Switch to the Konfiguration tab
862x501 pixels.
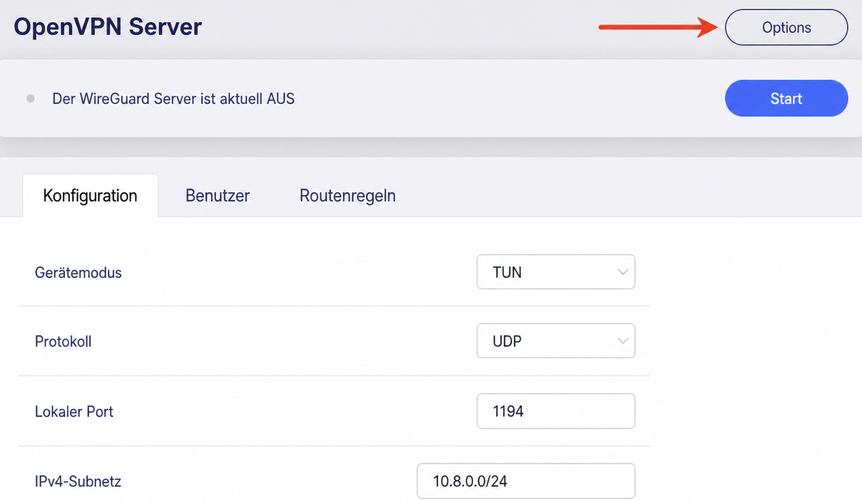90,196
